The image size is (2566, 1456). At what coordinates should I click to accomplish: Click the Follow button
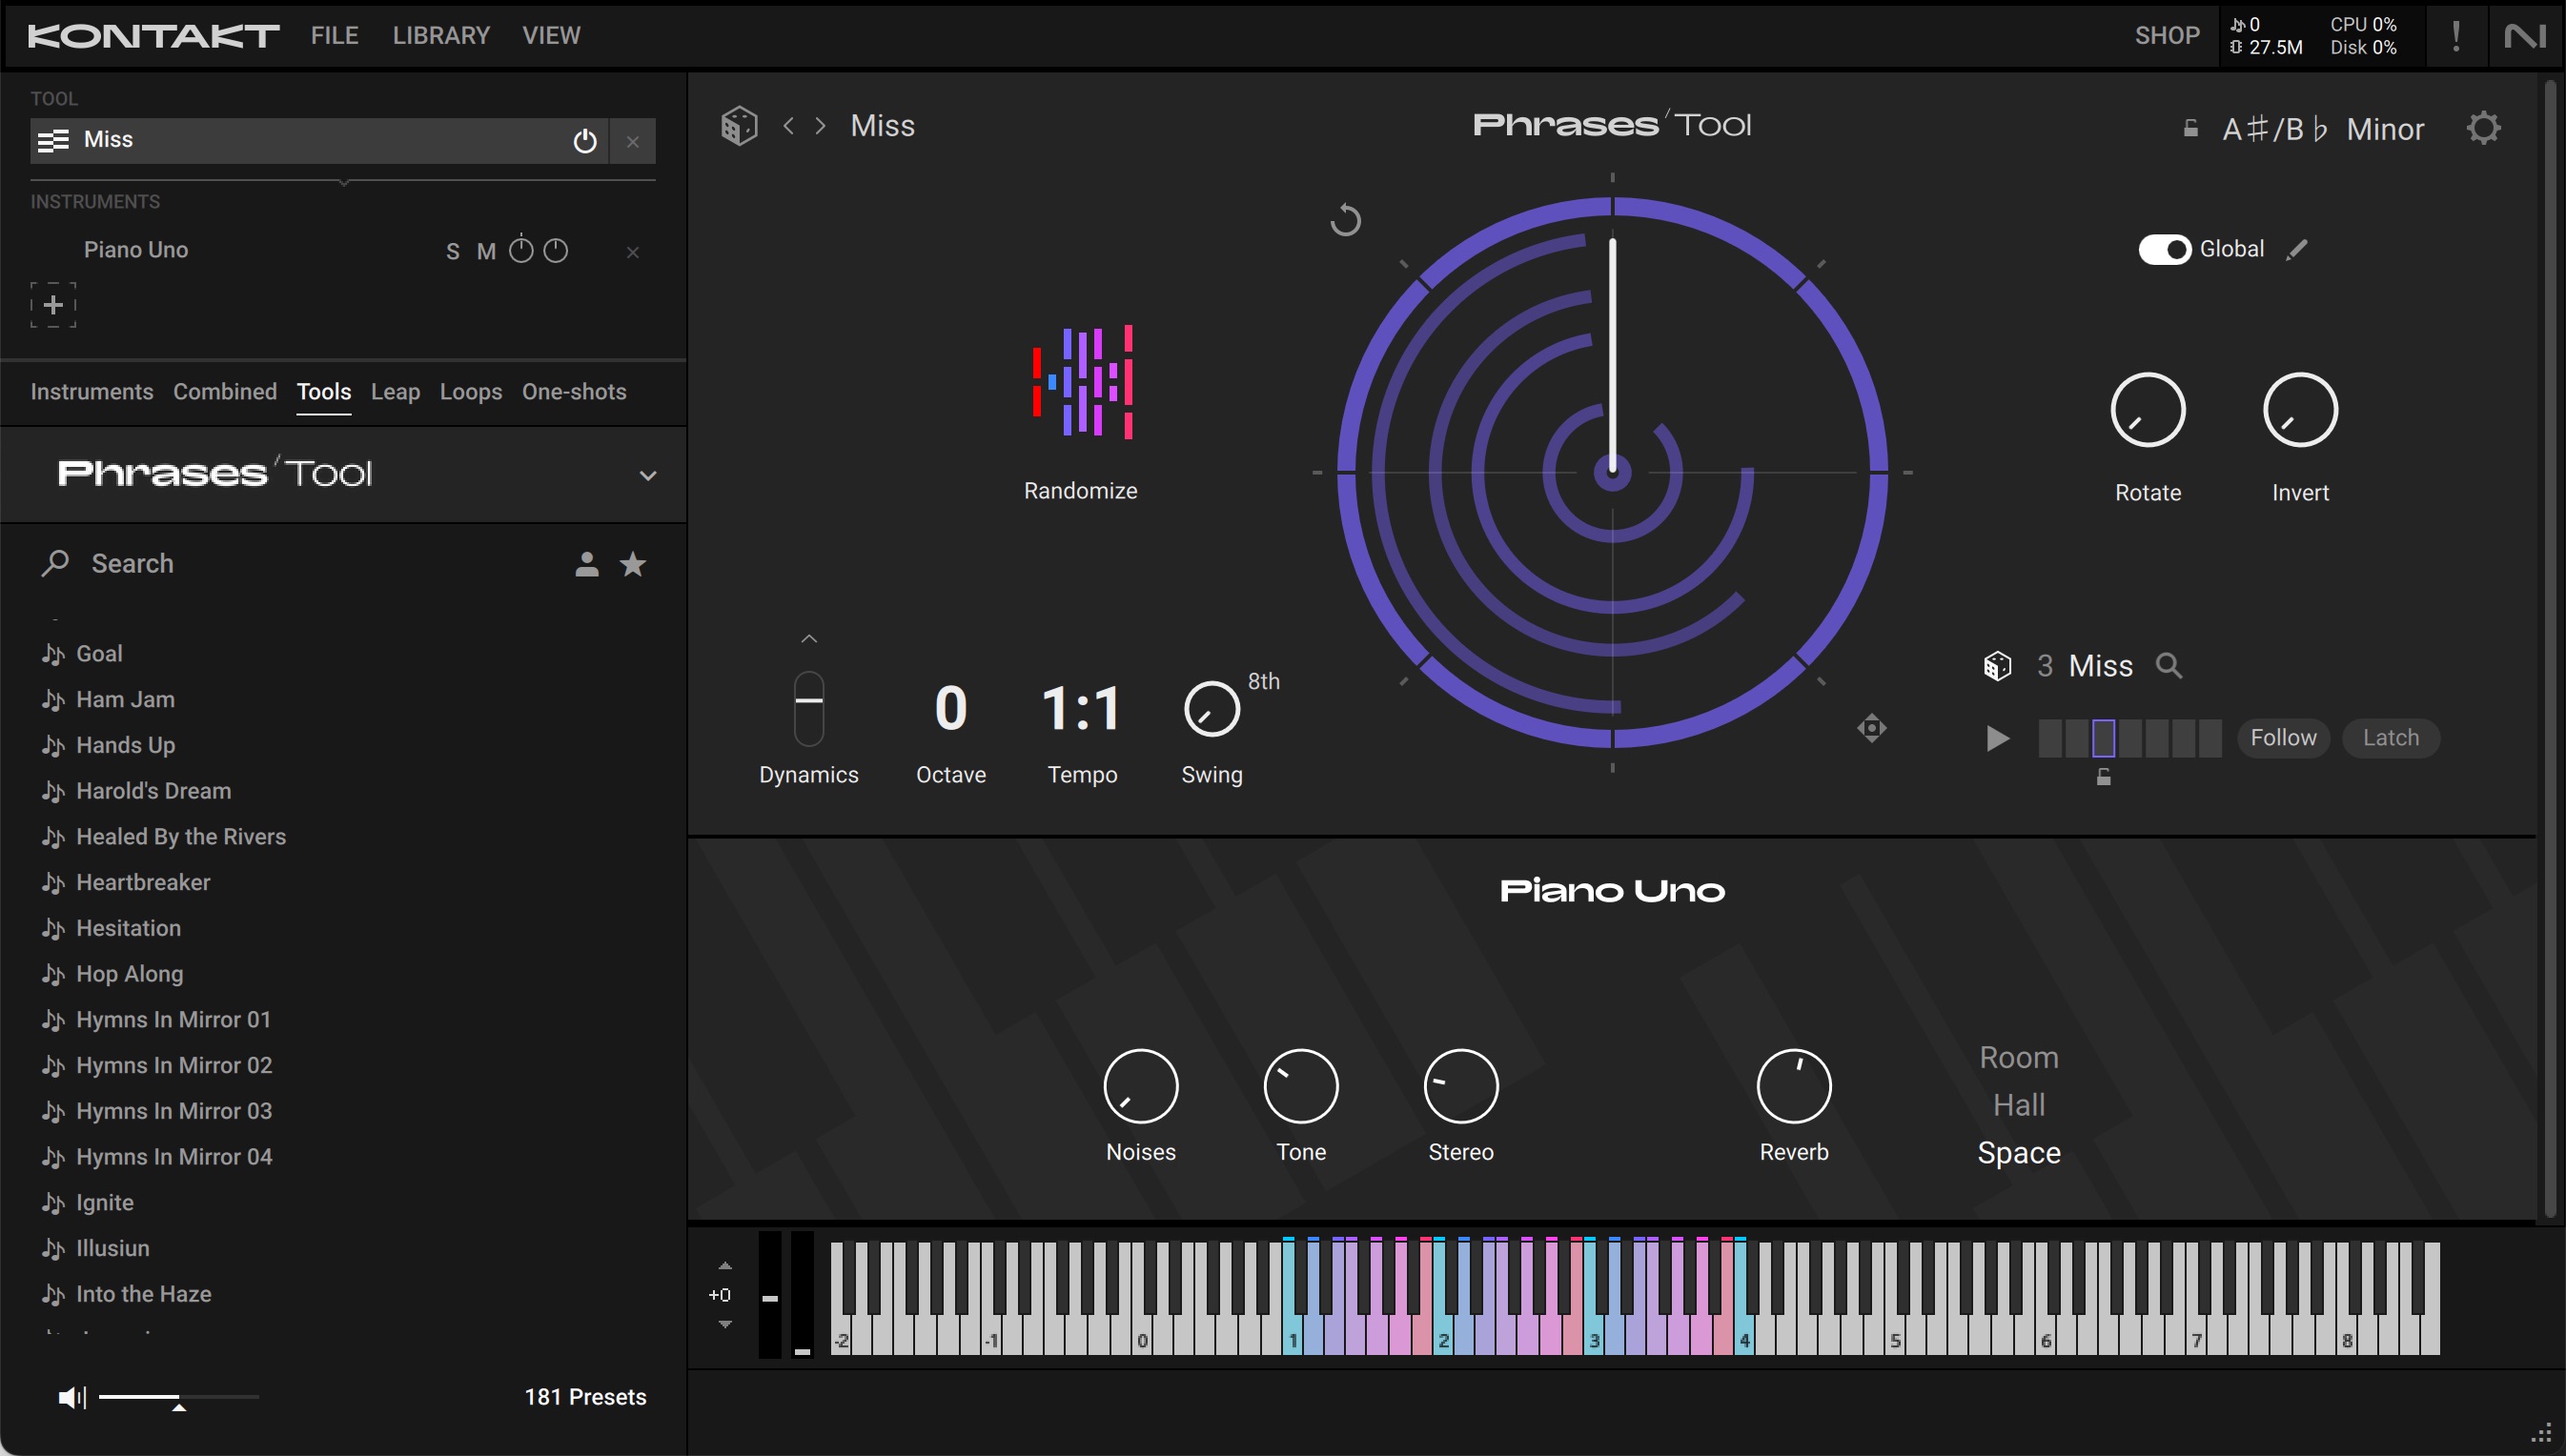tap(2282, 738)
